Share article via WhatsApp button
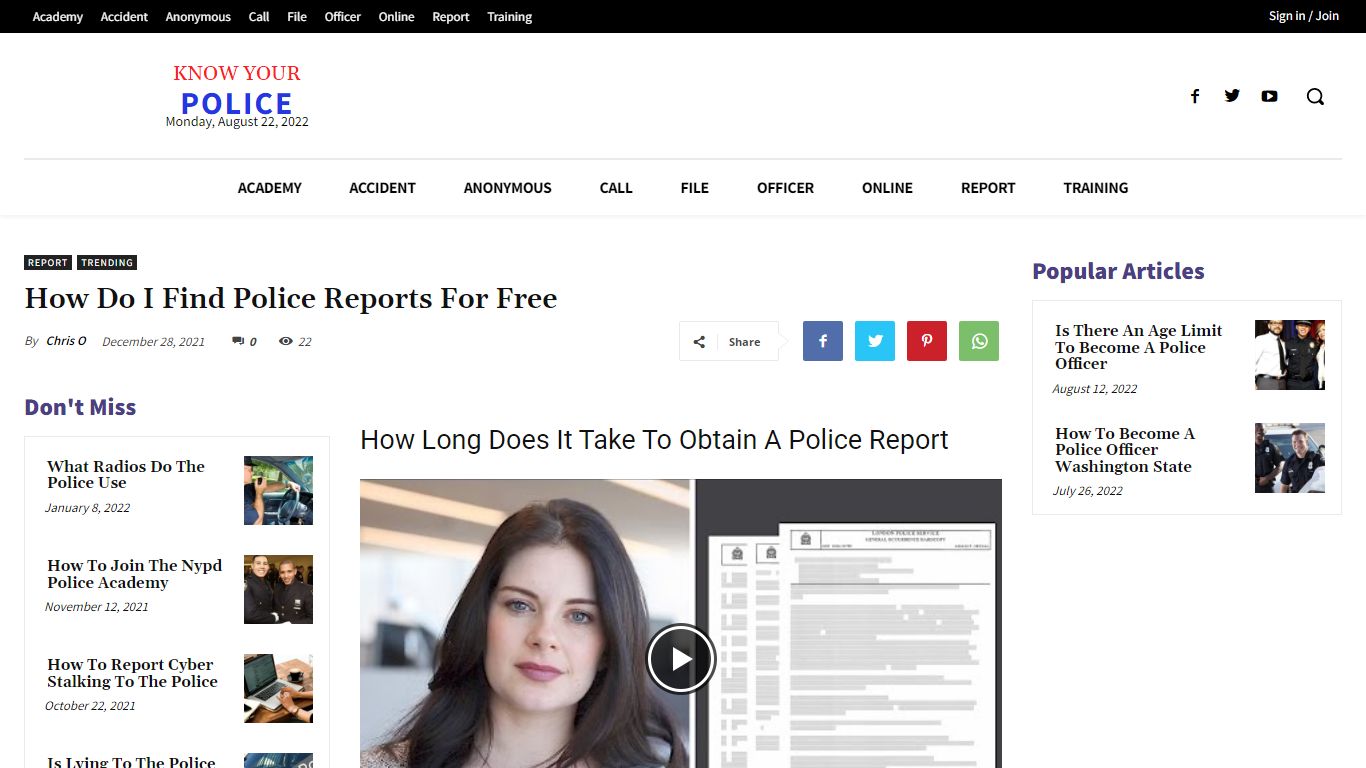 (x=979, y=341)
